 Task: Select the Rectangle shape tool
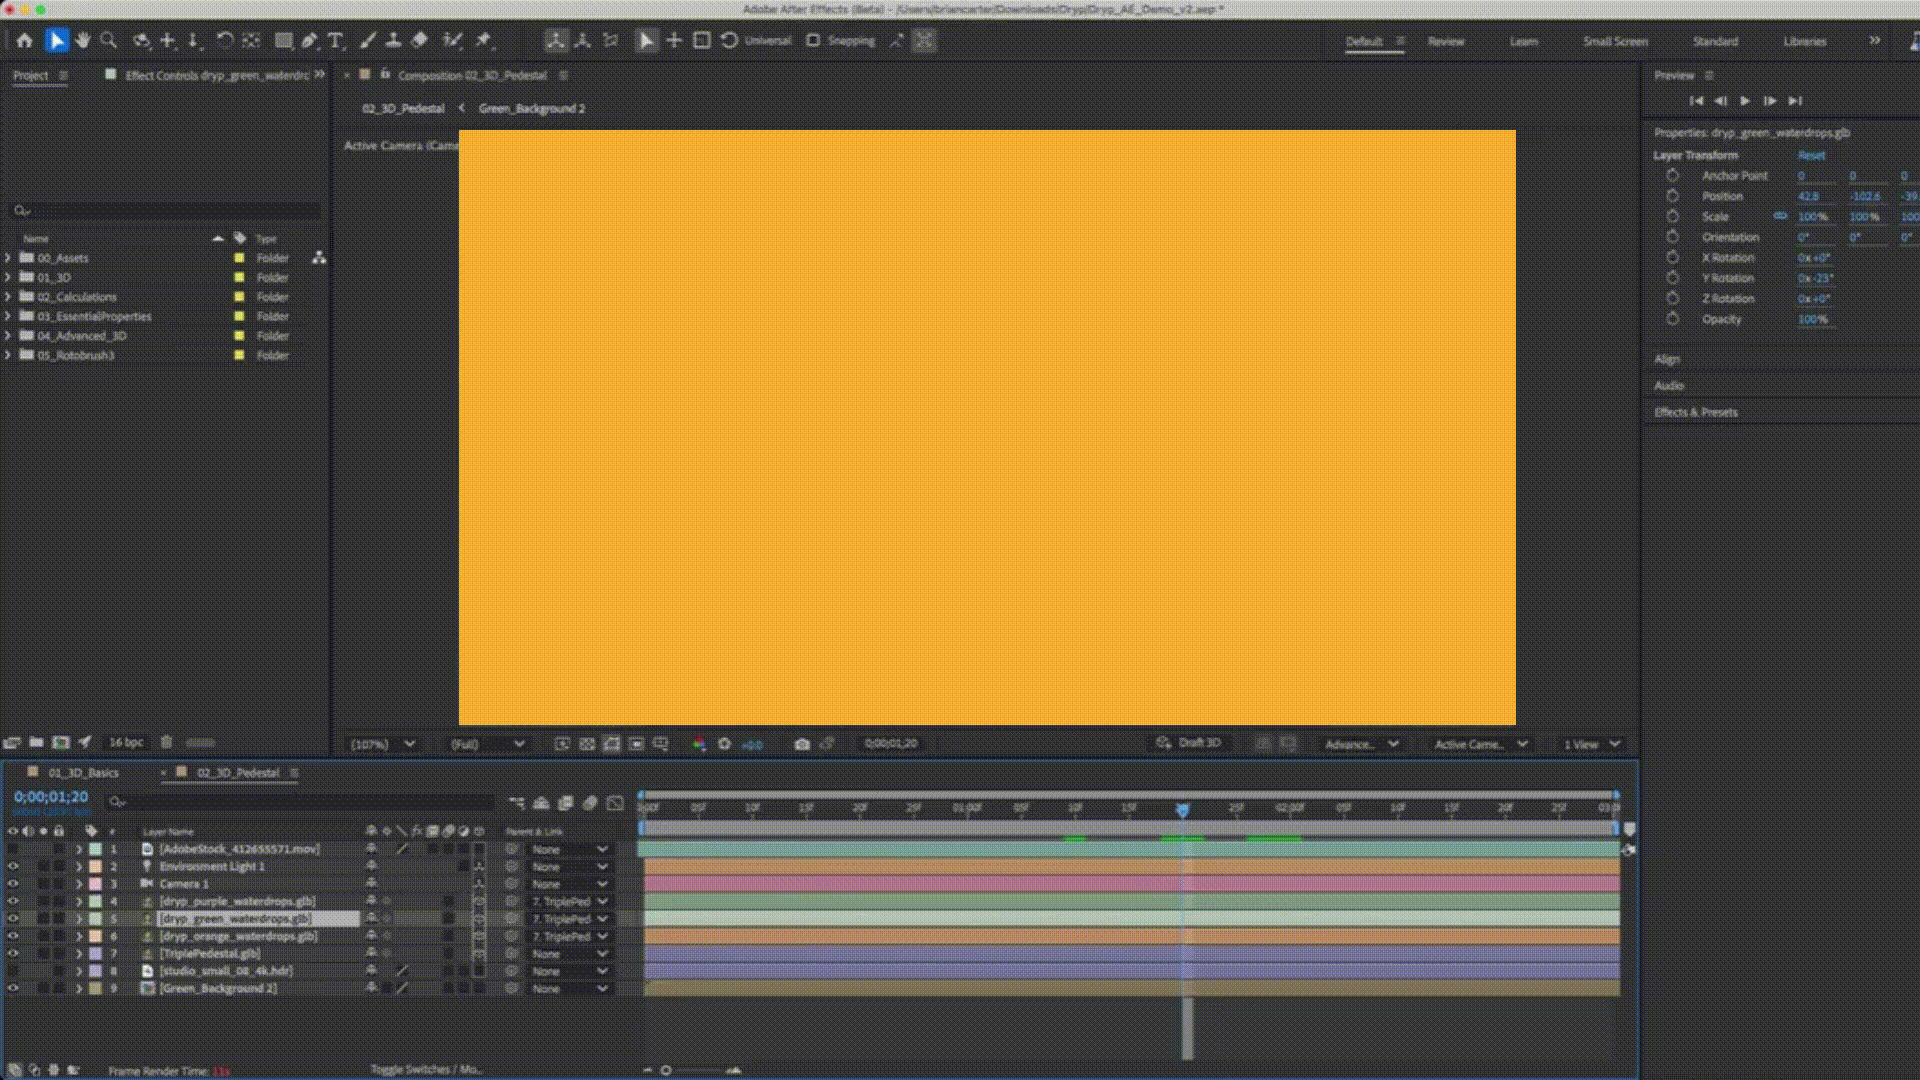point(284,41)
